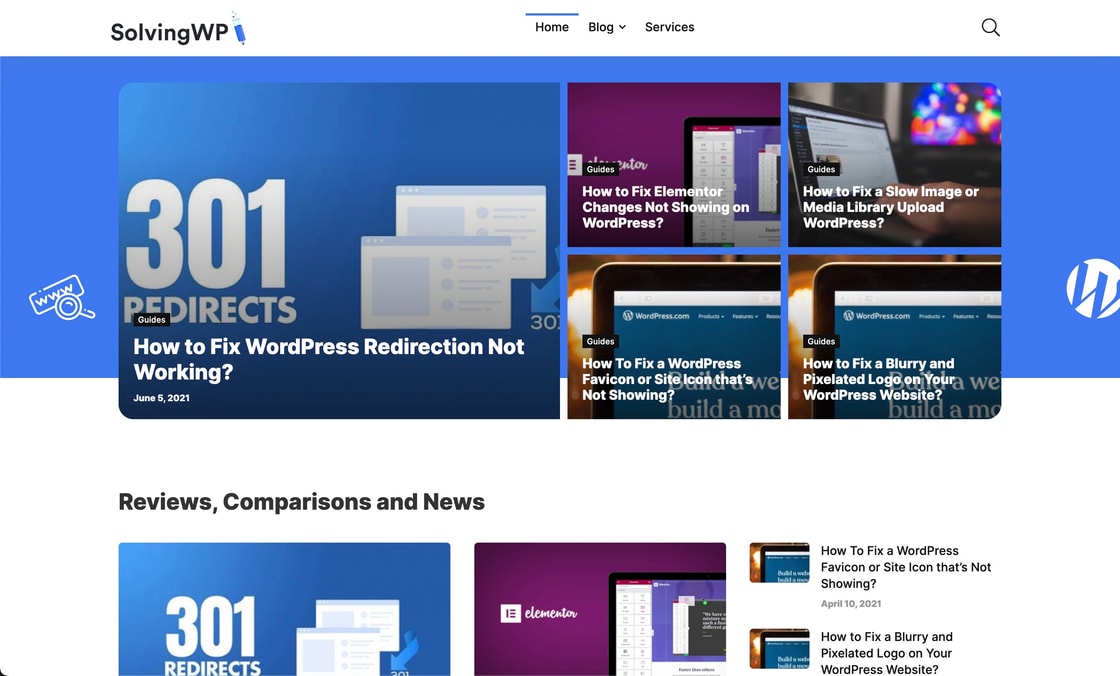The width and height of the screenshot is (1120, 676).
Task: Click the Guides tag on the Redirection post
Action: tap(151, 319)
